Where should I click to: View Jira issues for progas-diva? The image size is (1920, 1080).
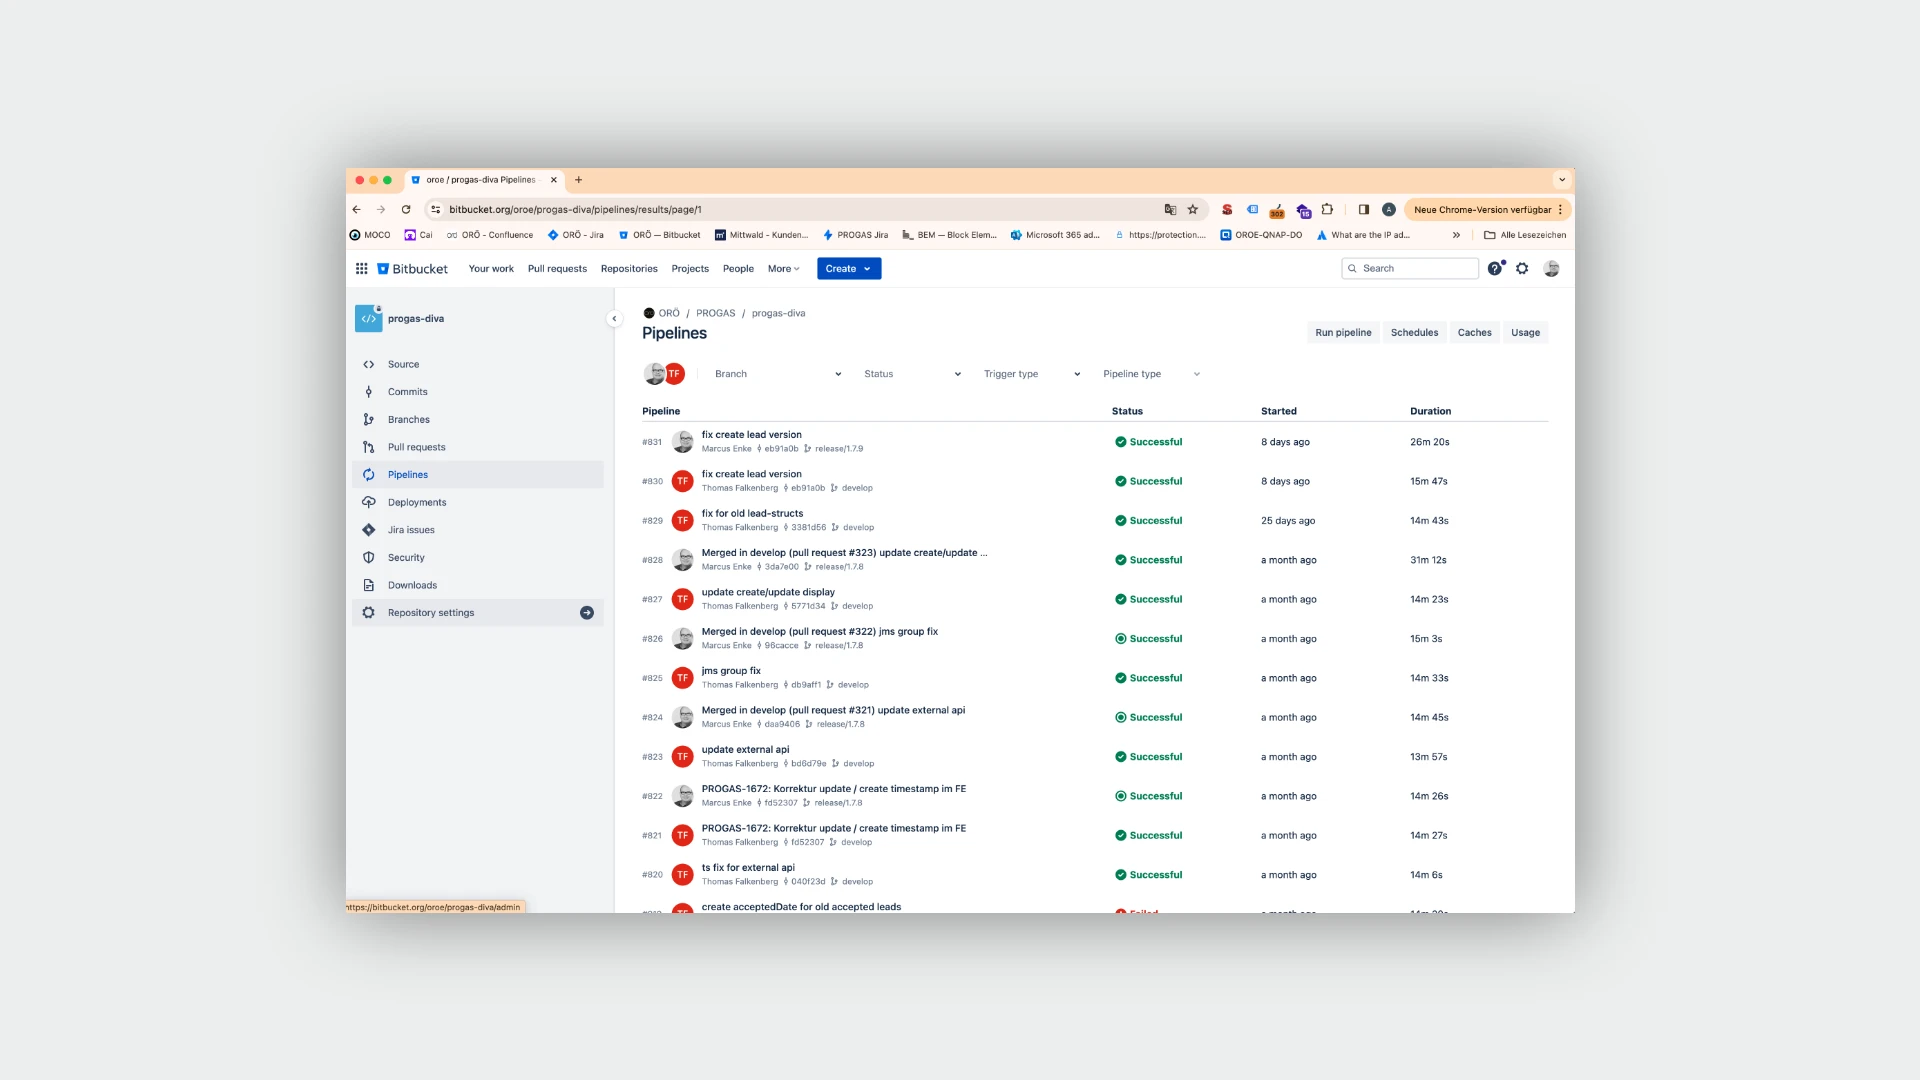click(411, 529)
